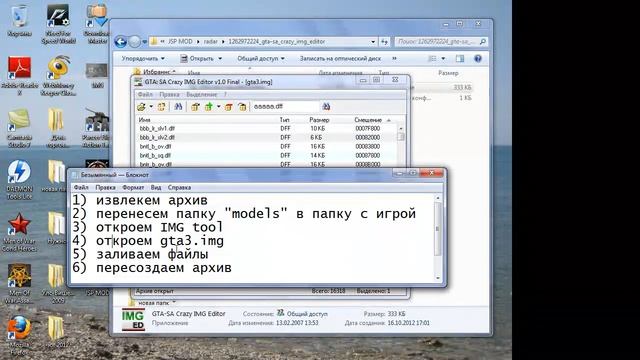
Task: Click the Explorer back arrow button
Action: point(120,42)
